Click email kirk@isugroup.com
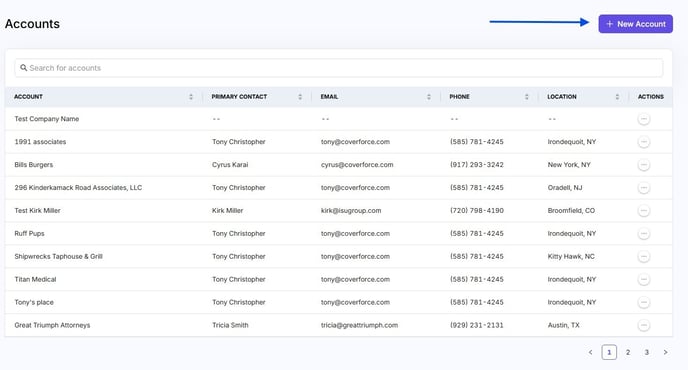This screenshot has width=688, height=370. (x=351, y=211)
